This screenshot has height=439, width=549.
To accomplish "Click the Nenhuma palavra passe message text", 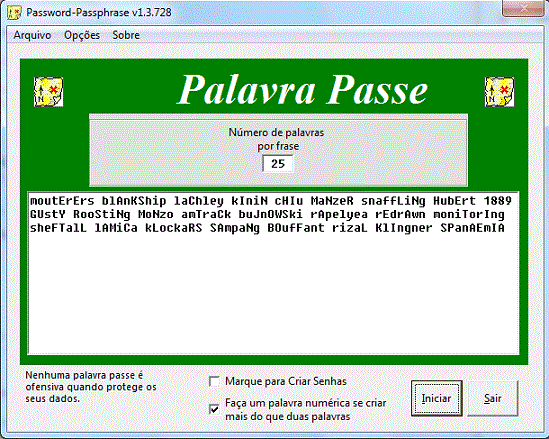I will pos(91,387).
